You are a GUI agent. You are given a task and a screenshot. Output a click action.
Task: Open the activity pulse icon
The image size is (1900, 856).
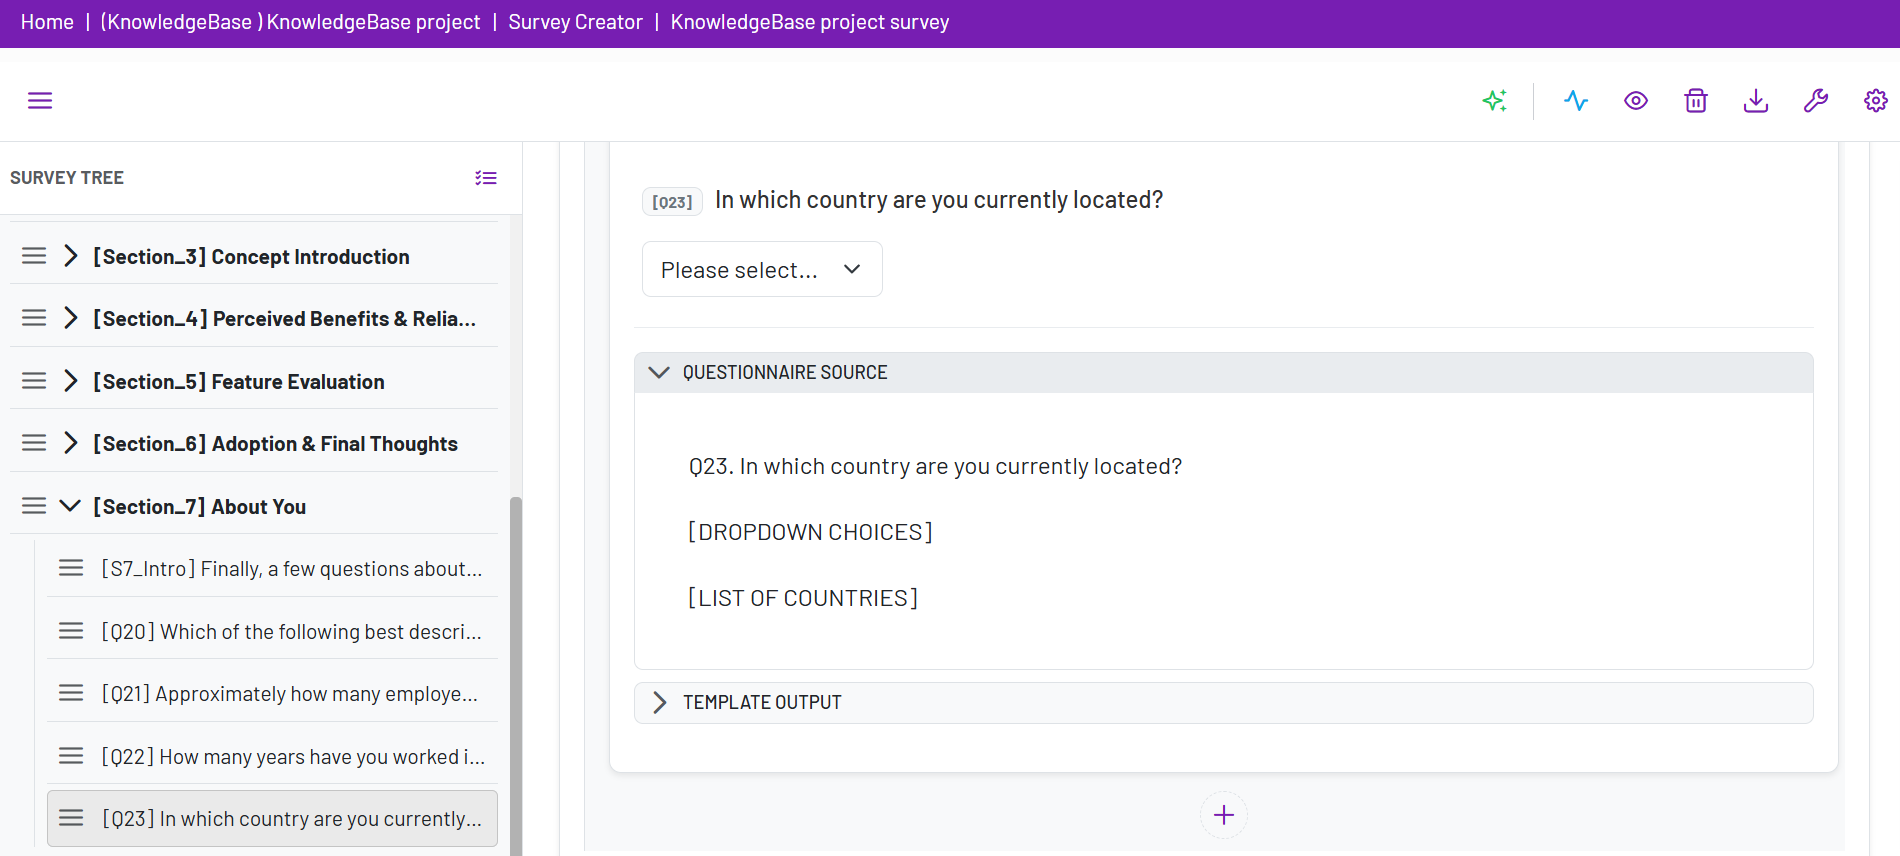point(1576,100)
